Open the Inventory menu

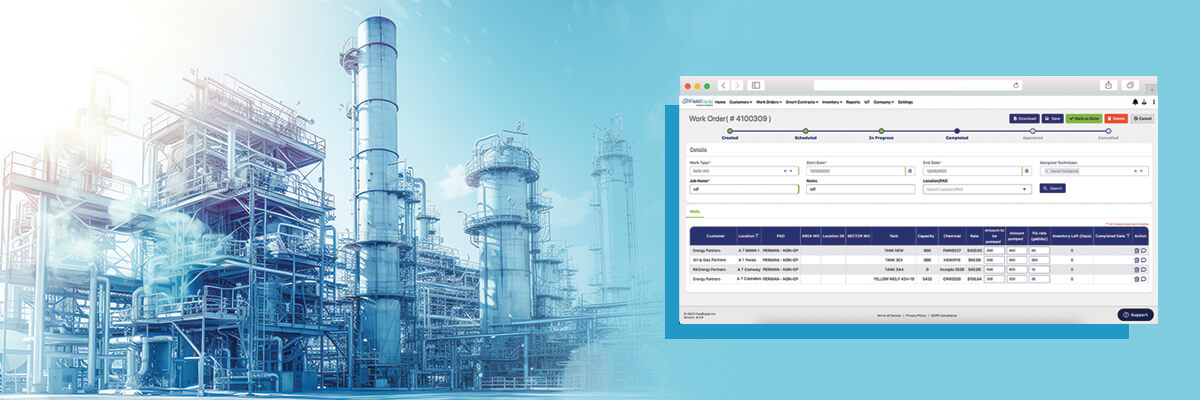(832, 102)
